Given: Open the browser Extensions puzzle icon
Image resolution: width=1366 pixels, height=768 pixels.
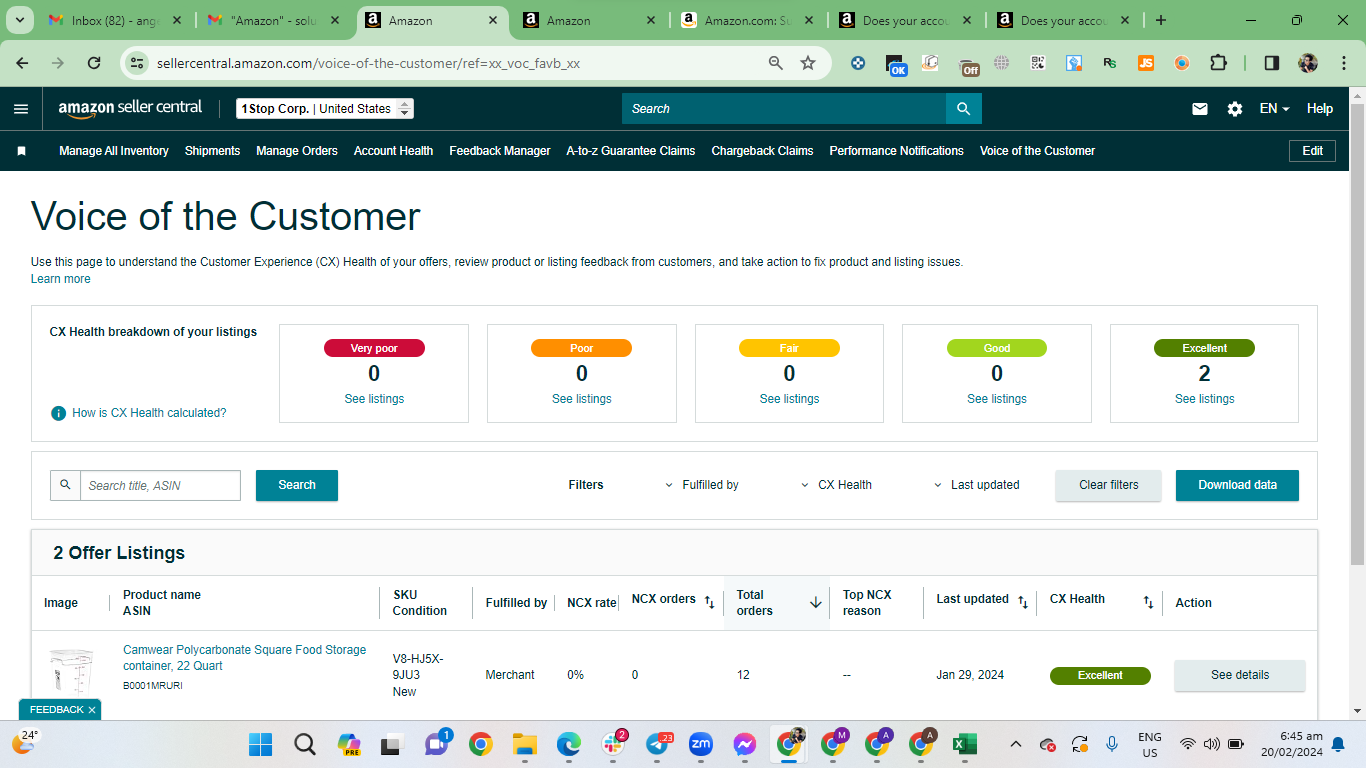Looking at the screenshot, I should [x=1218, y=63].
